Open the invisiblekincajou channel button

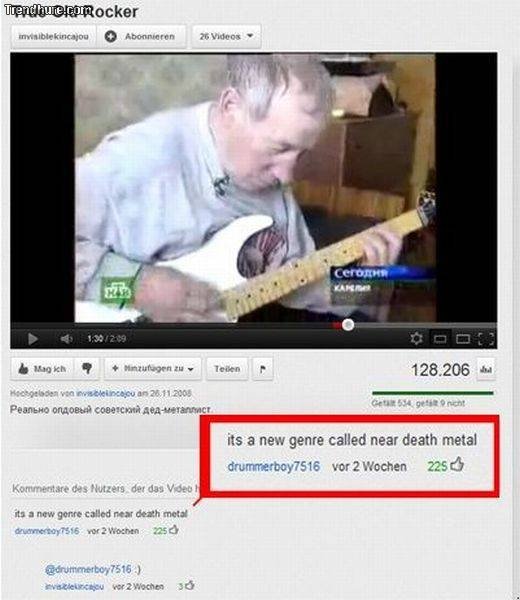coord(54,36)
